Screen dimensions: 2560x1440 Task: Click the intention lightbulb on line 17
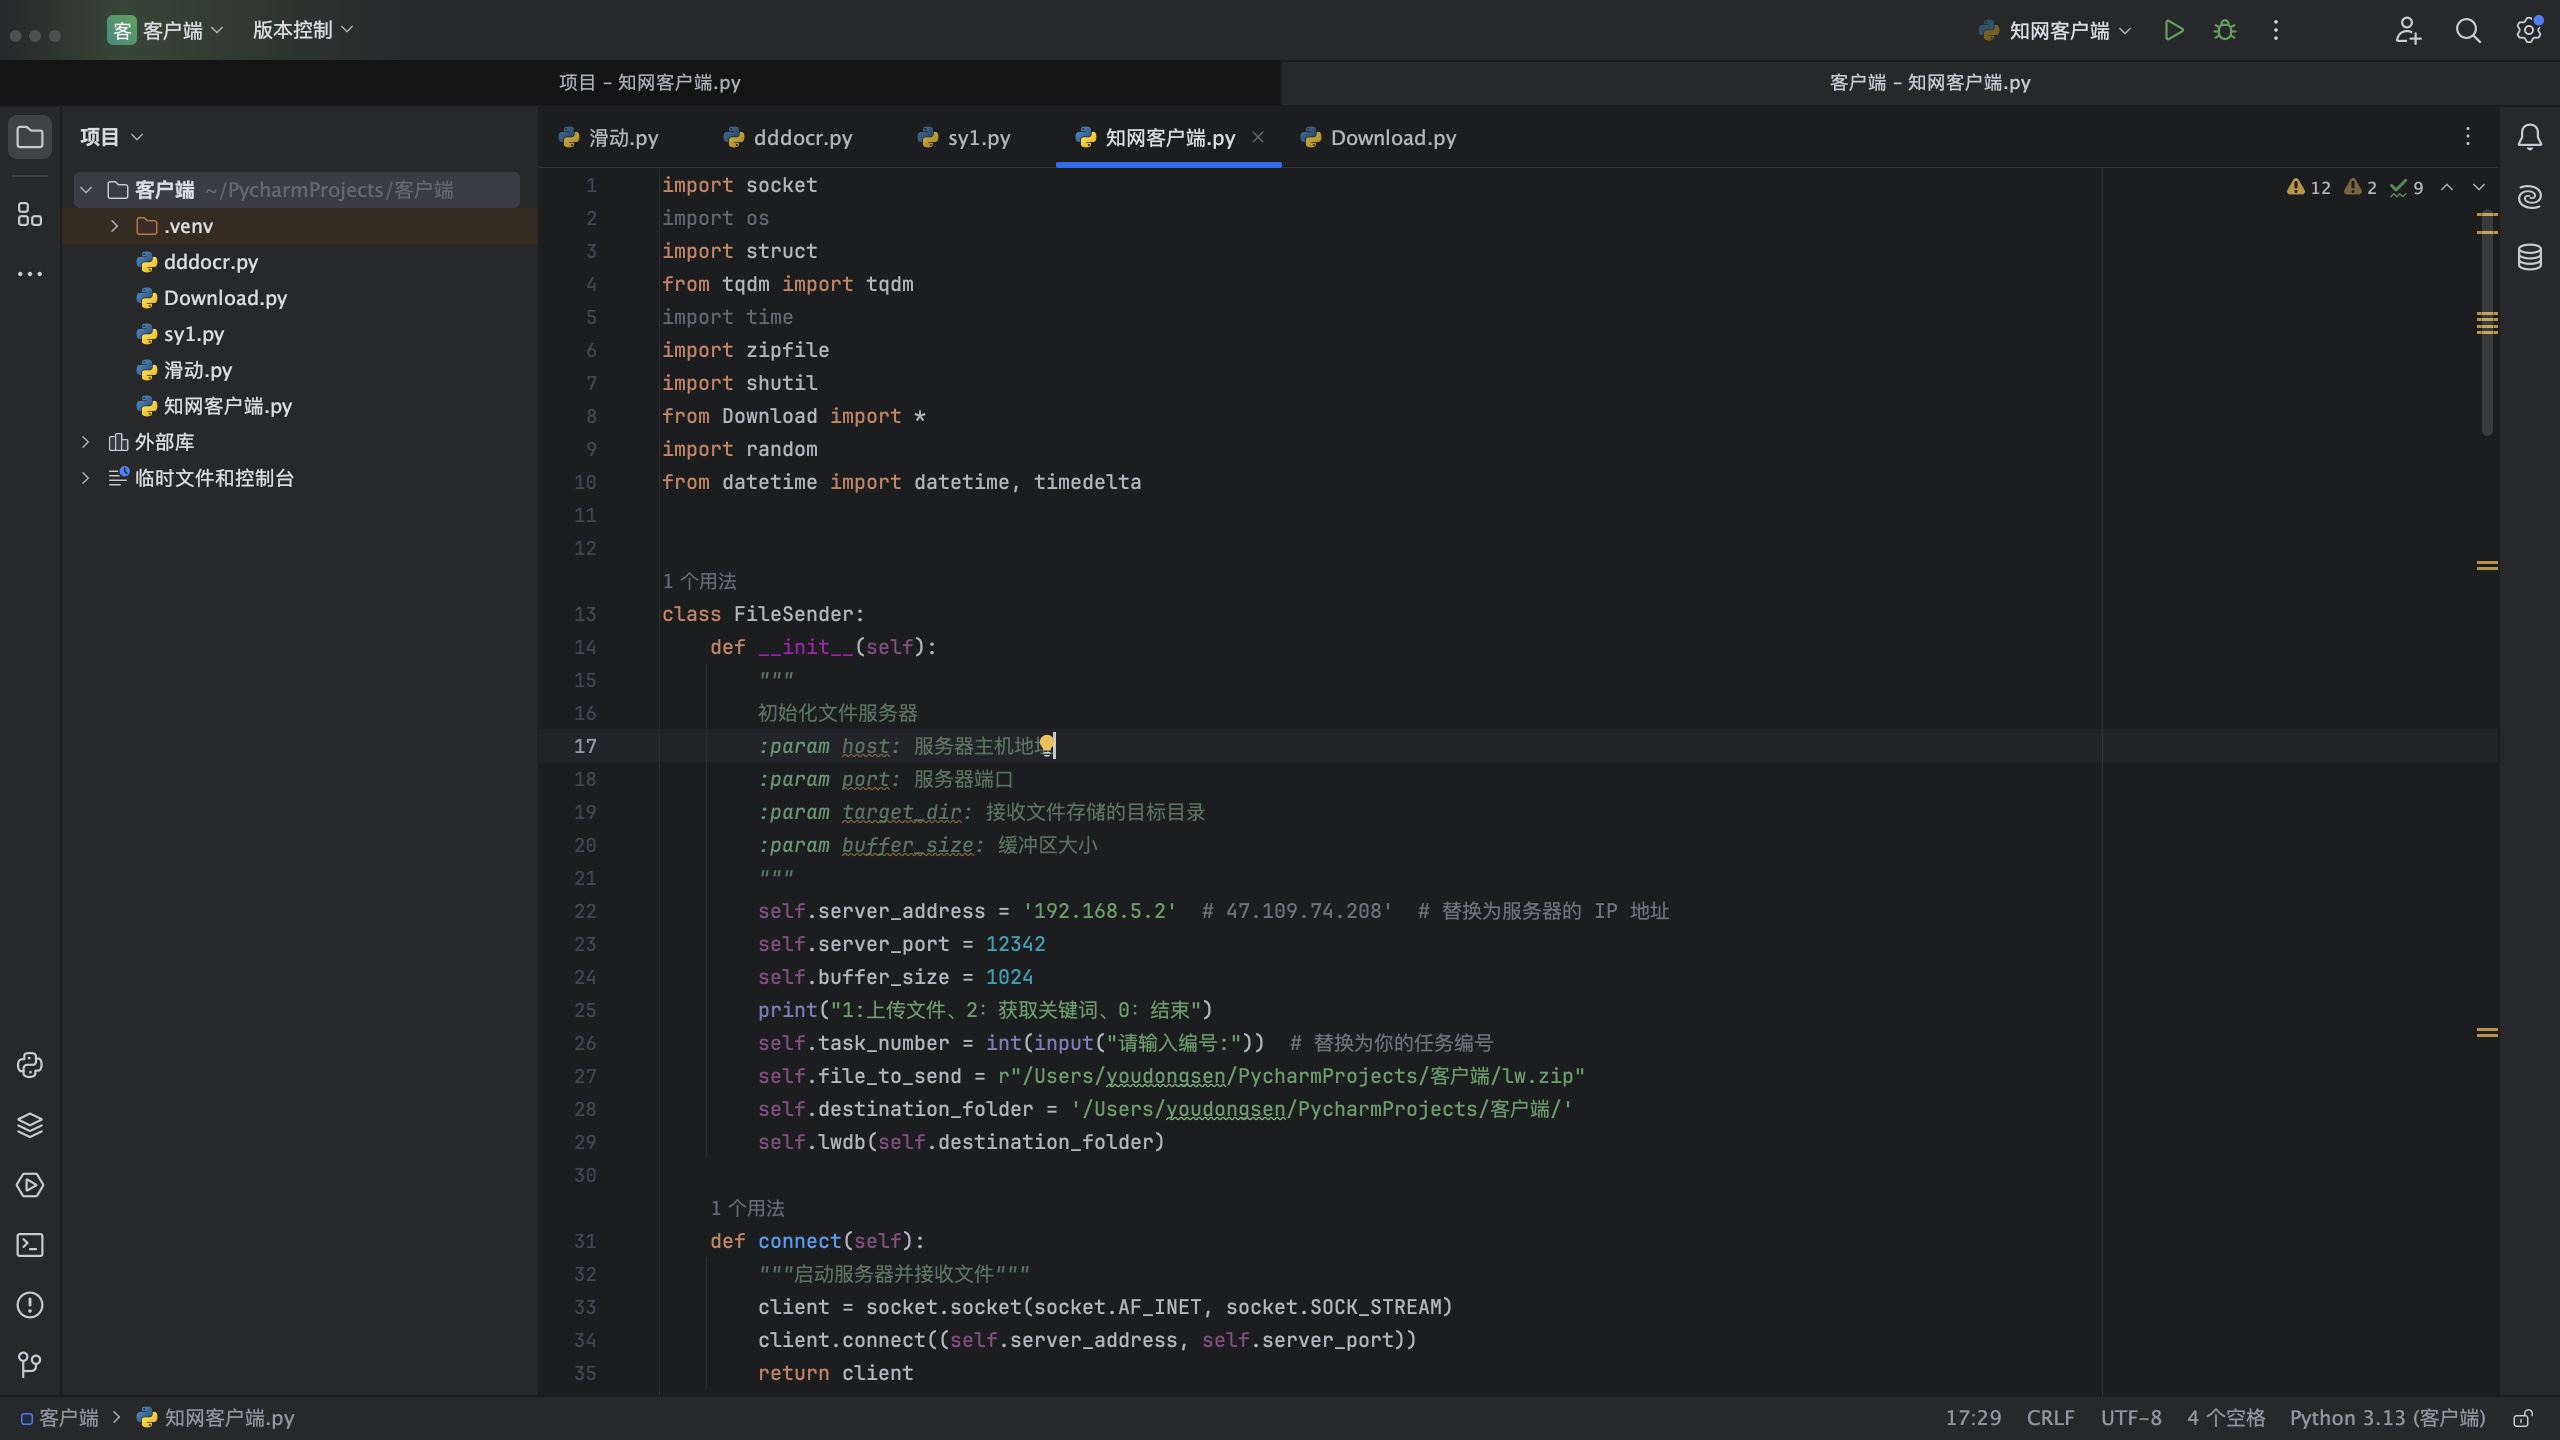pos(1046,744)
